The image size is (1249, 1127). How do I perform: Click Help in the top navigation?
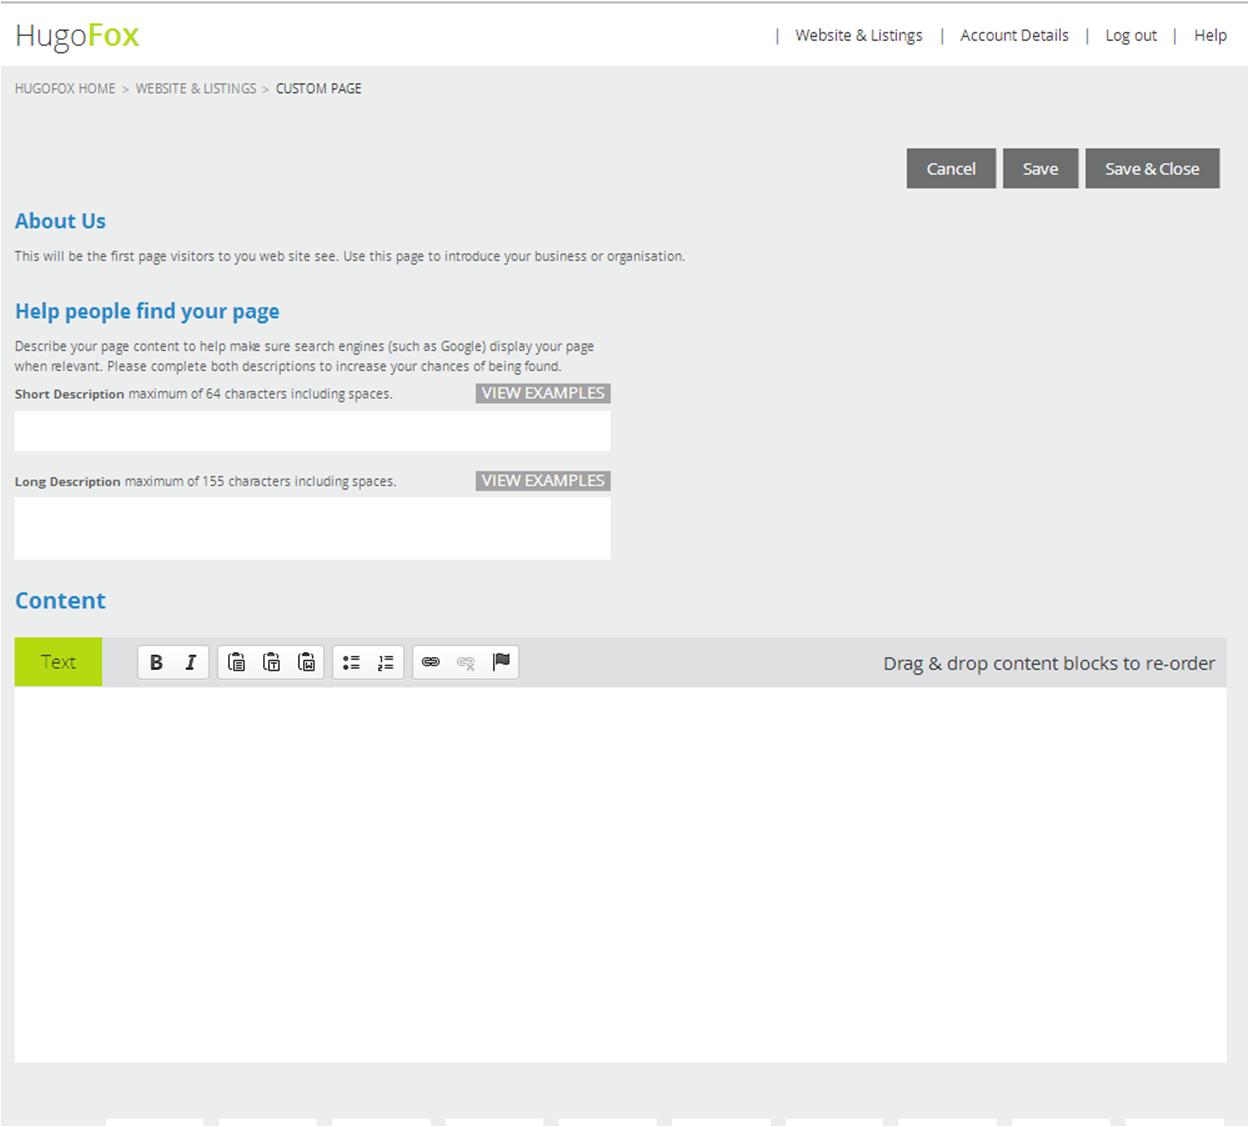[1210, 35]
